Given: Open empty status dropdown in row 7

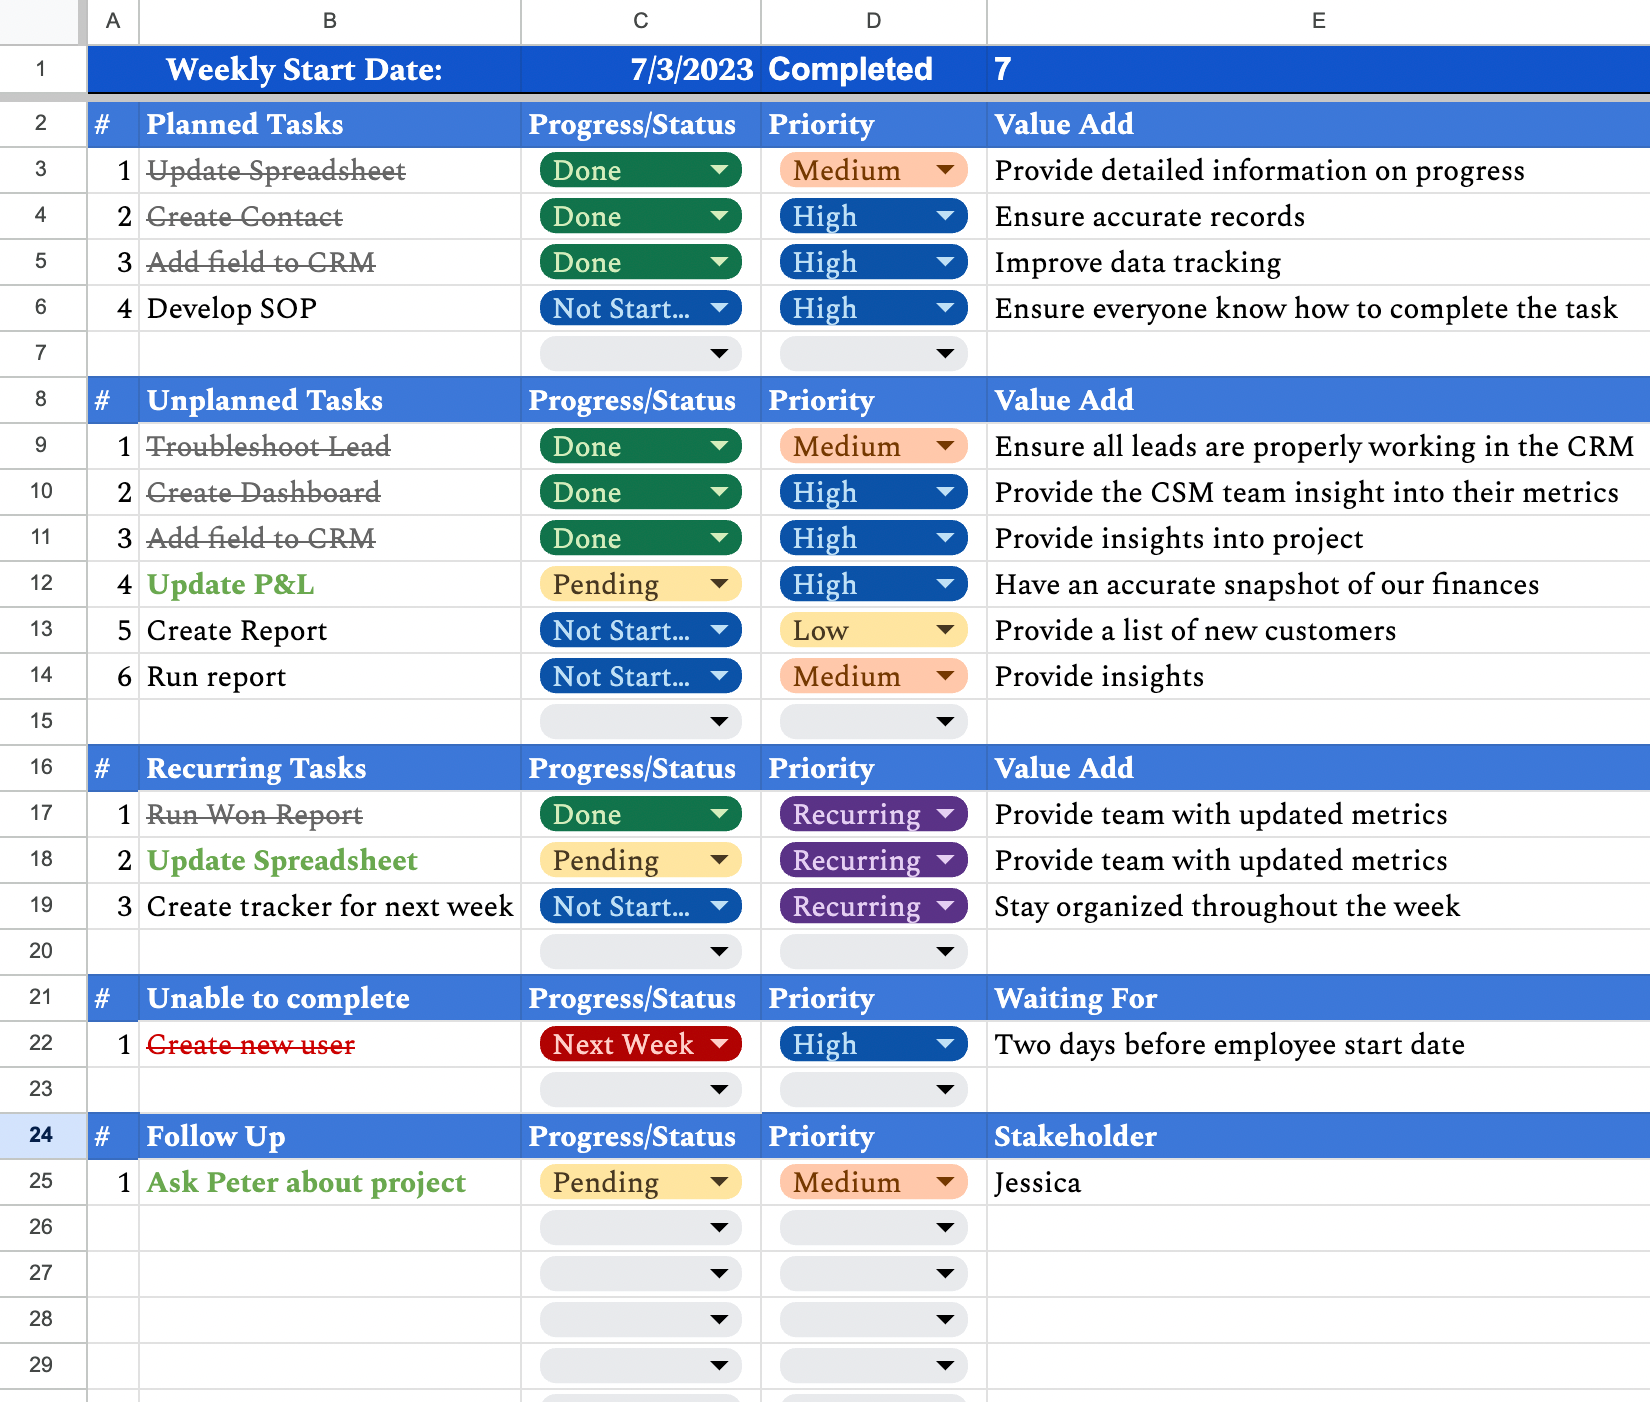Looking at the screenshot, I should point(718,353).
